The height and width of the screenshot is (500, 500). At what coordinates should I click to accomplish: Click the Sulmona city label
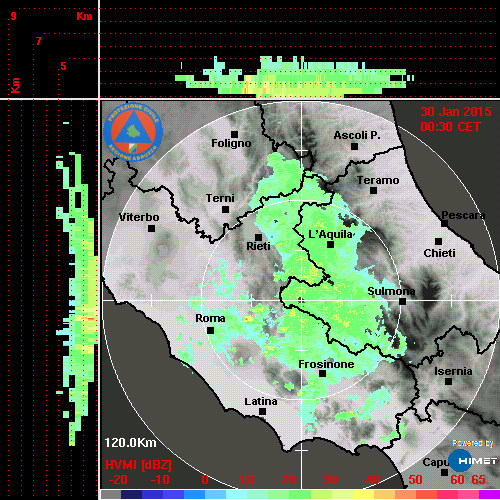391,291
